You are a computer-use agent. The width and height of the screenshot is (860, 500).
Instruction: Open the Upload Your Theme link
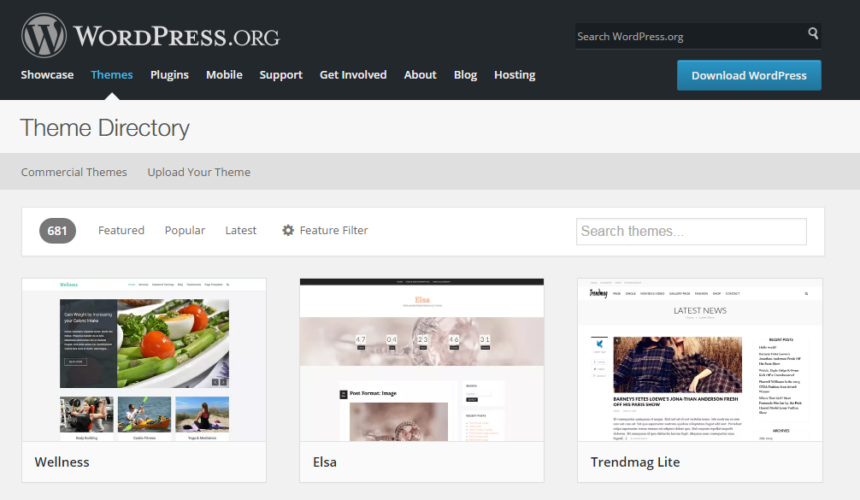[199, 172]
